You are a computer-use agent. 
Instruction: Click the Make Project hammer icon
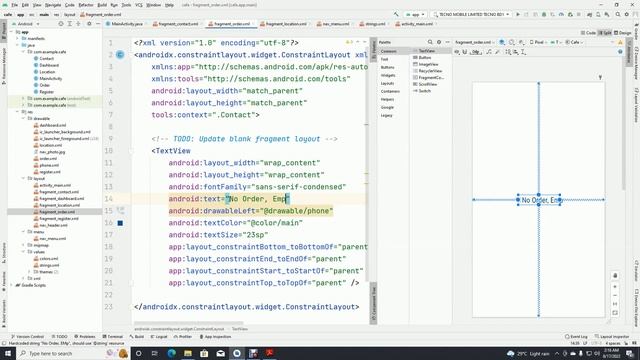coord(396,14)
